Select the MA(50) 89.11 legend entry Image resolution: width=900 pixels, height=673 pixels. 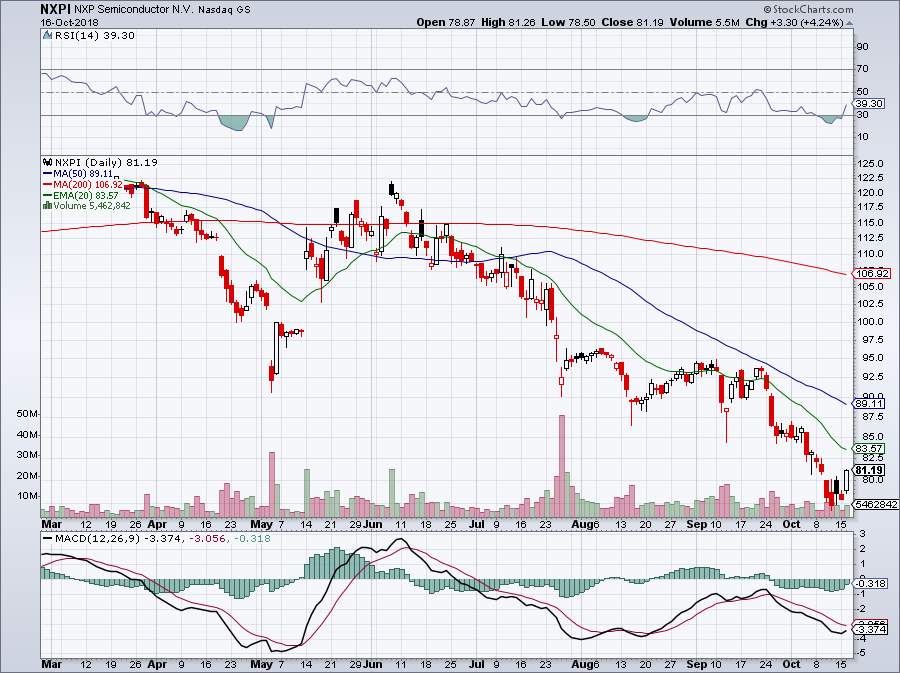pos(77,174)
